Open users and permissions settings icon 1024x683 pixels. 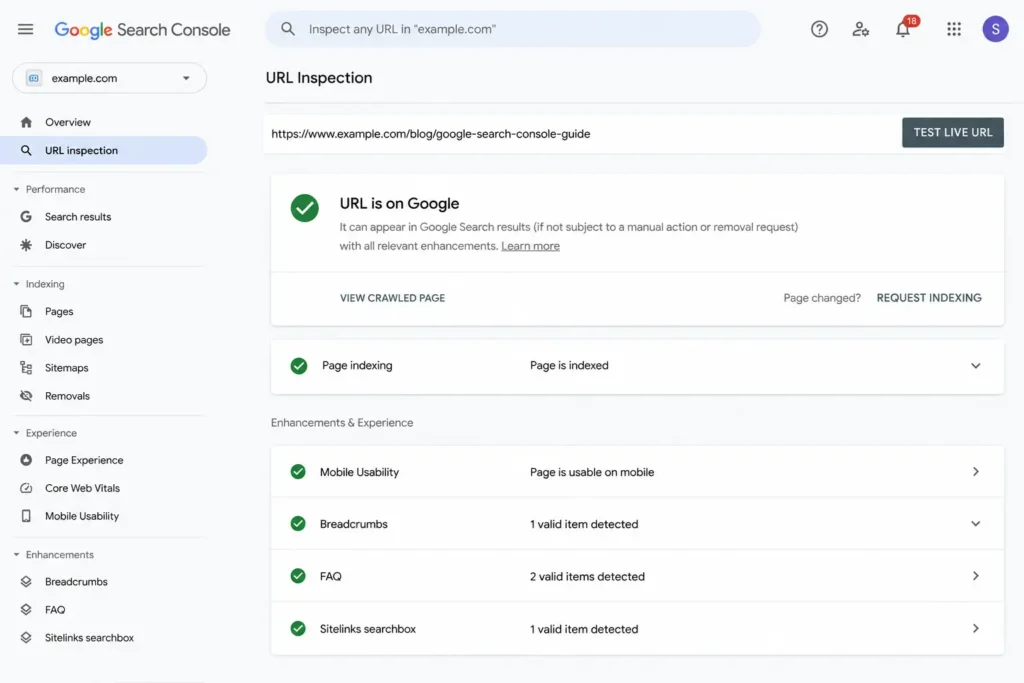861,29
